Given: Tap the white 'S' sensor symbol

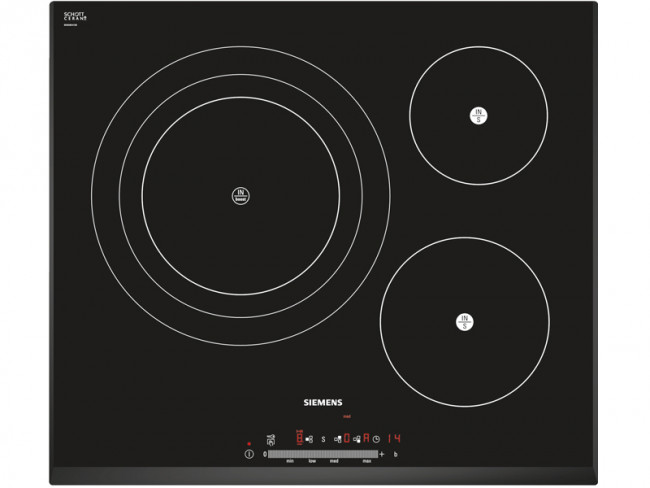Looking at the screenshot, I should (323, 439).
